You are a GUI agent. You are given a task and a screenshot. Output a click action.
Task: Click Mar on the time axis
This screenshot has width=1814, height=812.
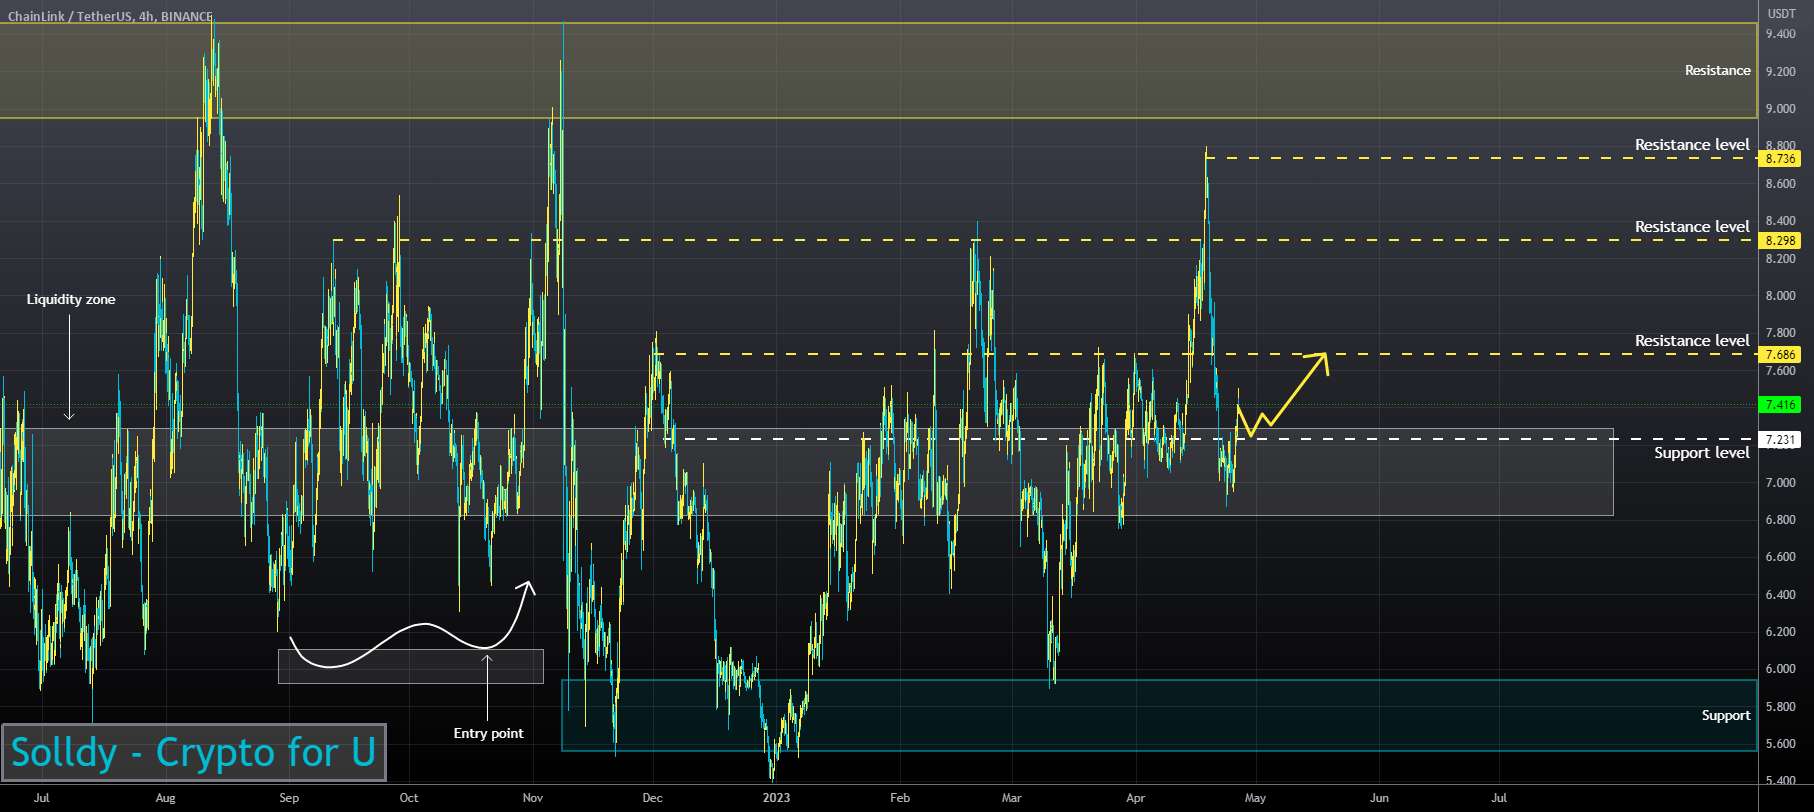[x=1012, y=798]
